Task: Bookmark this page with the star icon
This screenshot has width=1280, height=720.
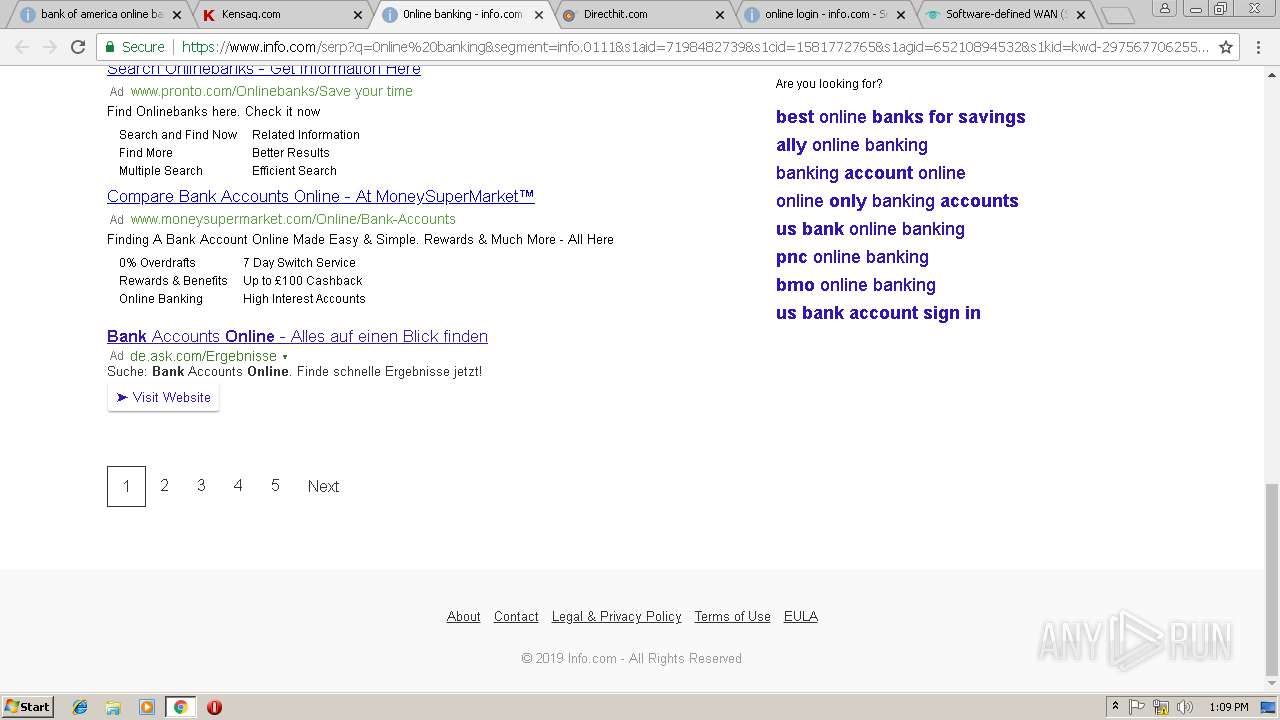Action: pyautogui.click(x=1226, y=47)
